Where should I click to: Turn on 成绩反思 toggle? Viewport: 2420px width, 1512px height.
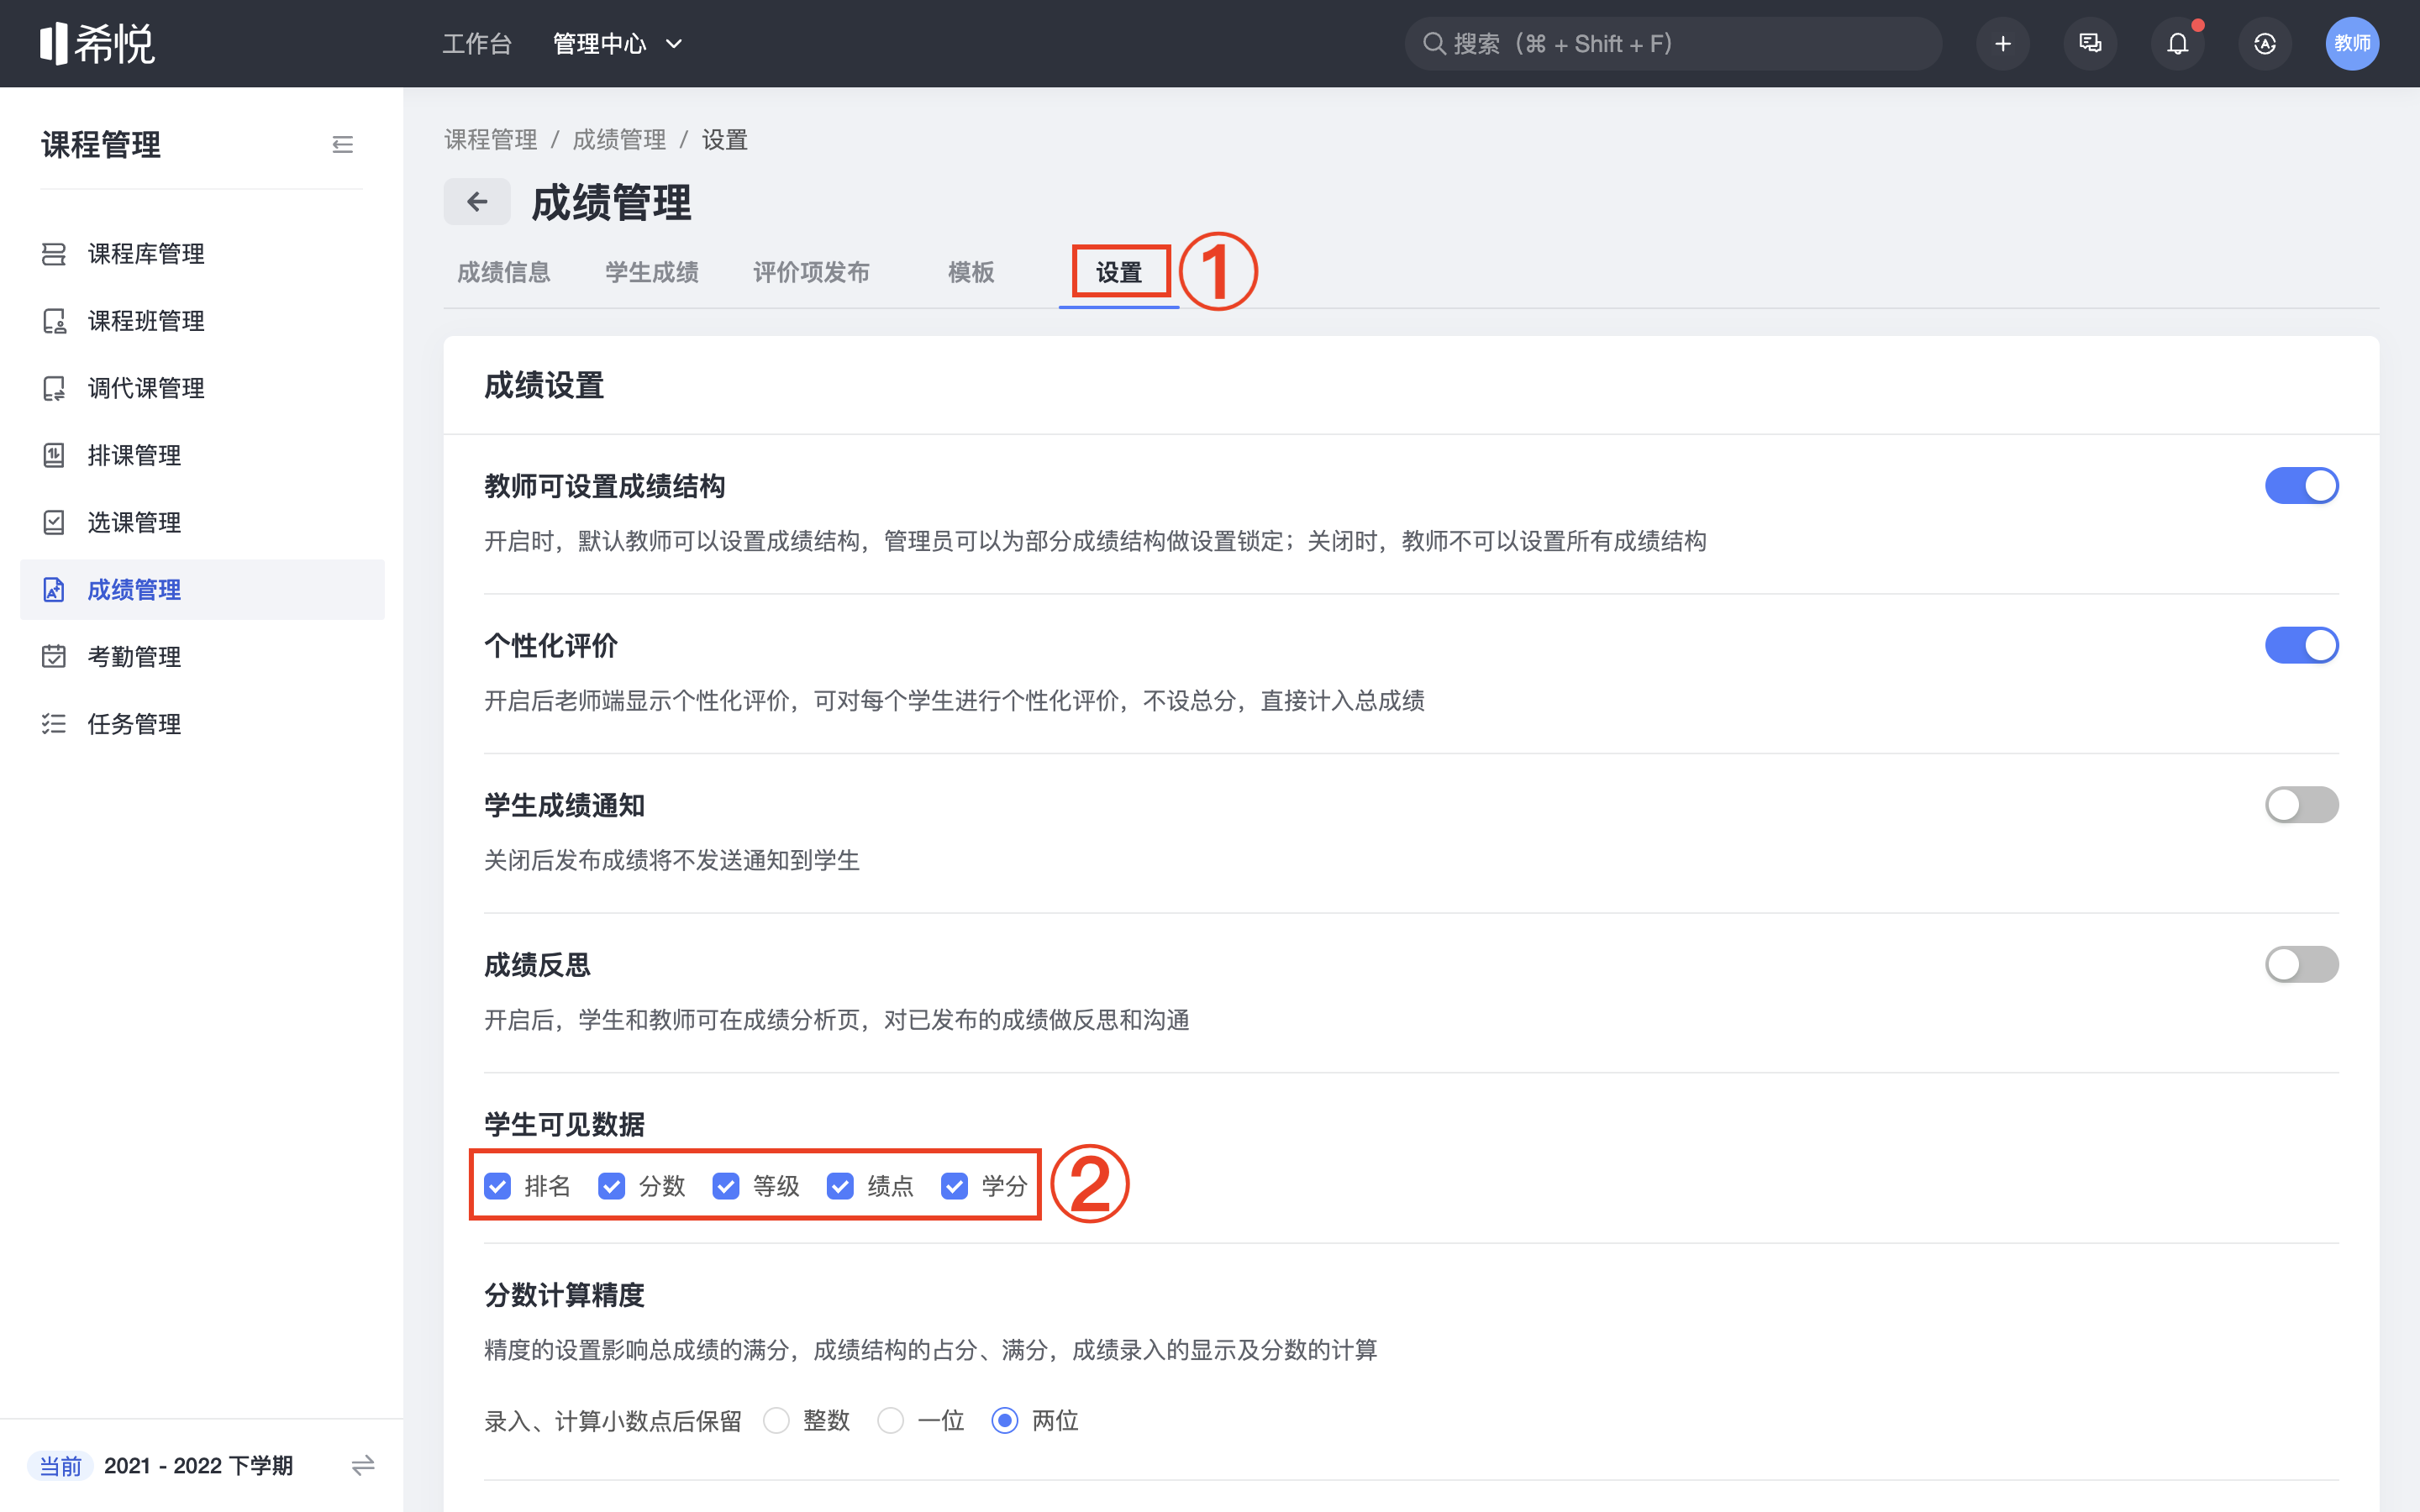[x=2301, y=964]
